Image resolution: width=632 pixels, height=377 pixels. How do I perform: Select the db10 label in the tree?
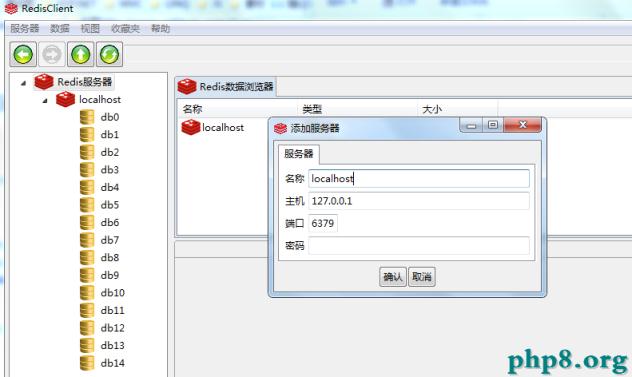(x=113, y=293)
